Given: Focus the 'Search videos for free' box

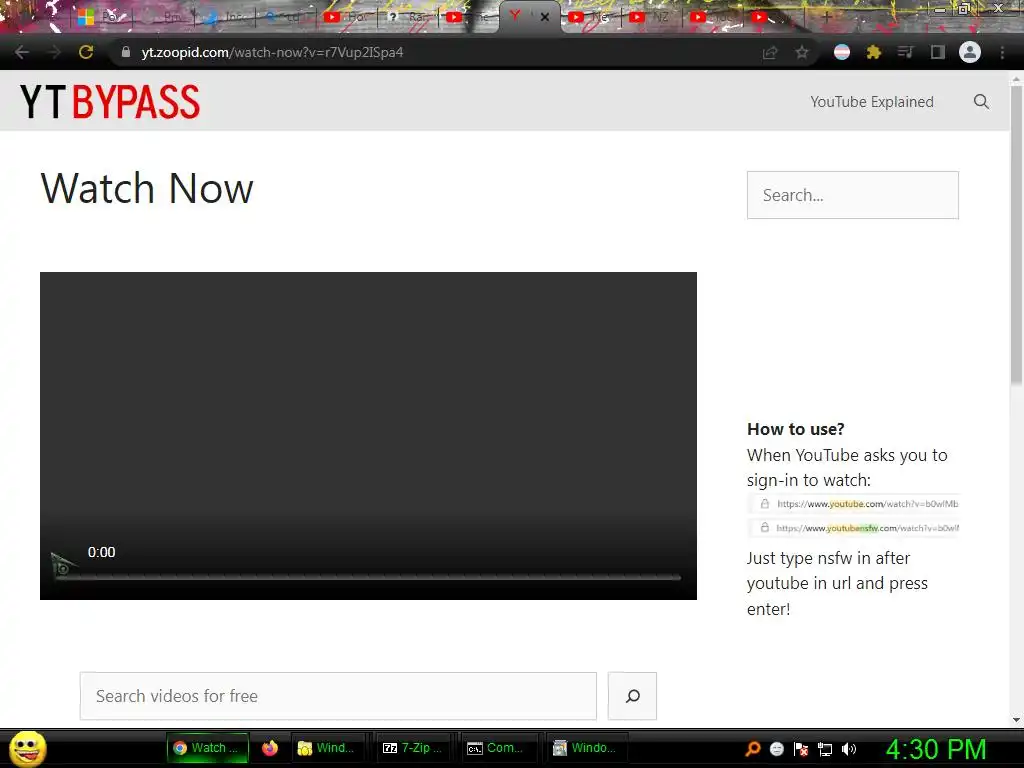Looking at the screenshot, I should point(338,696).
